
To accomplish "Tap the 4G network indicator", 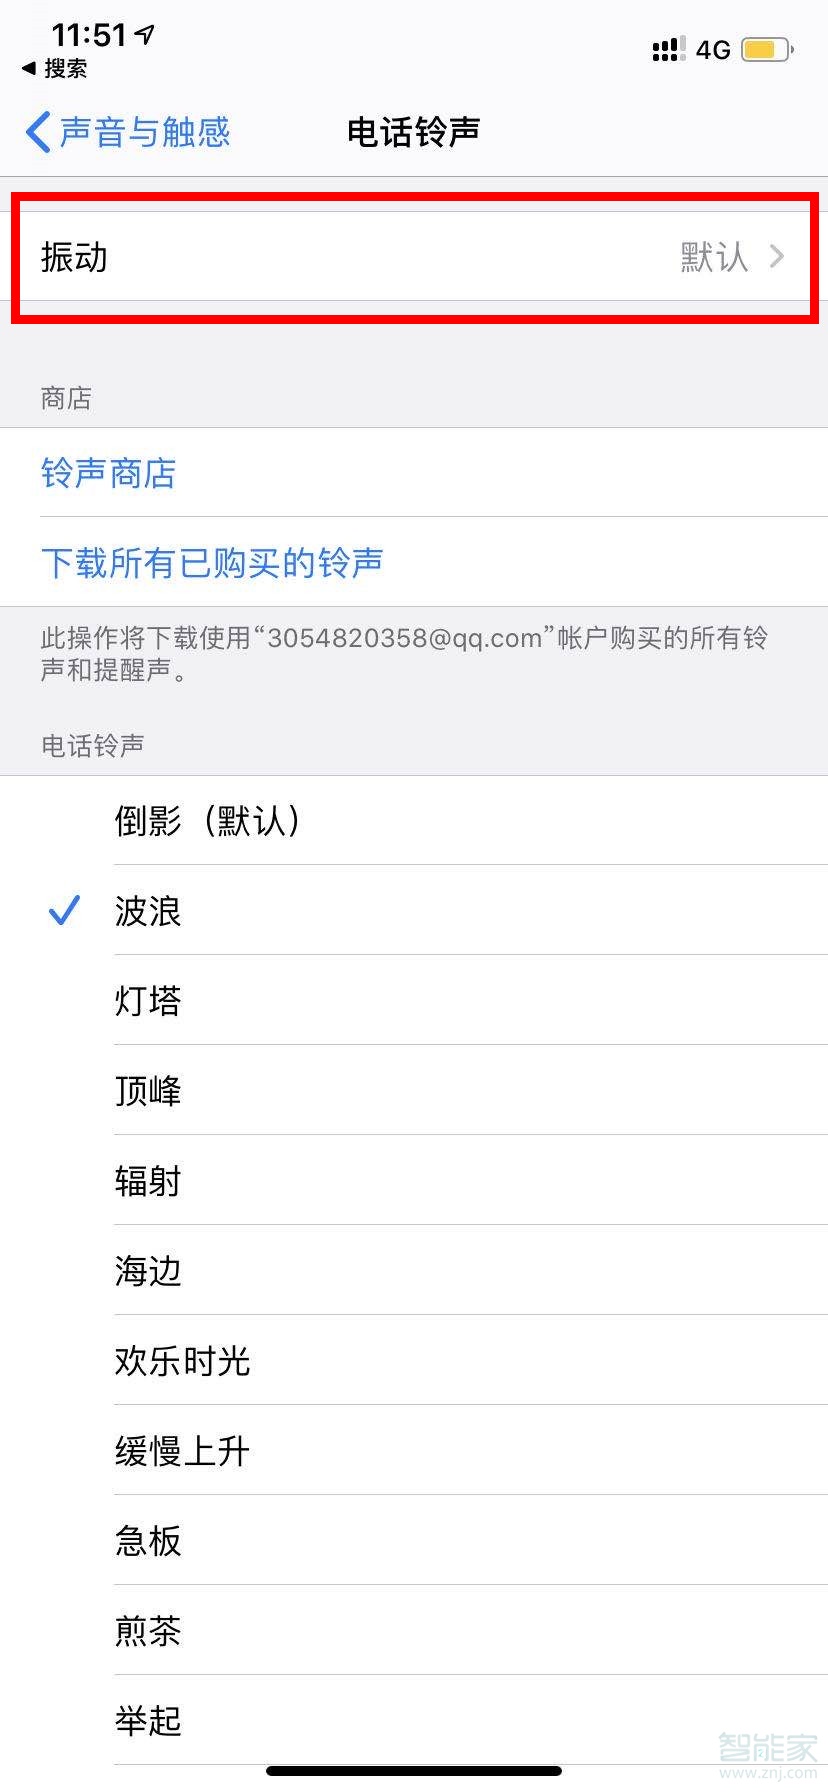I will [712, 49].
